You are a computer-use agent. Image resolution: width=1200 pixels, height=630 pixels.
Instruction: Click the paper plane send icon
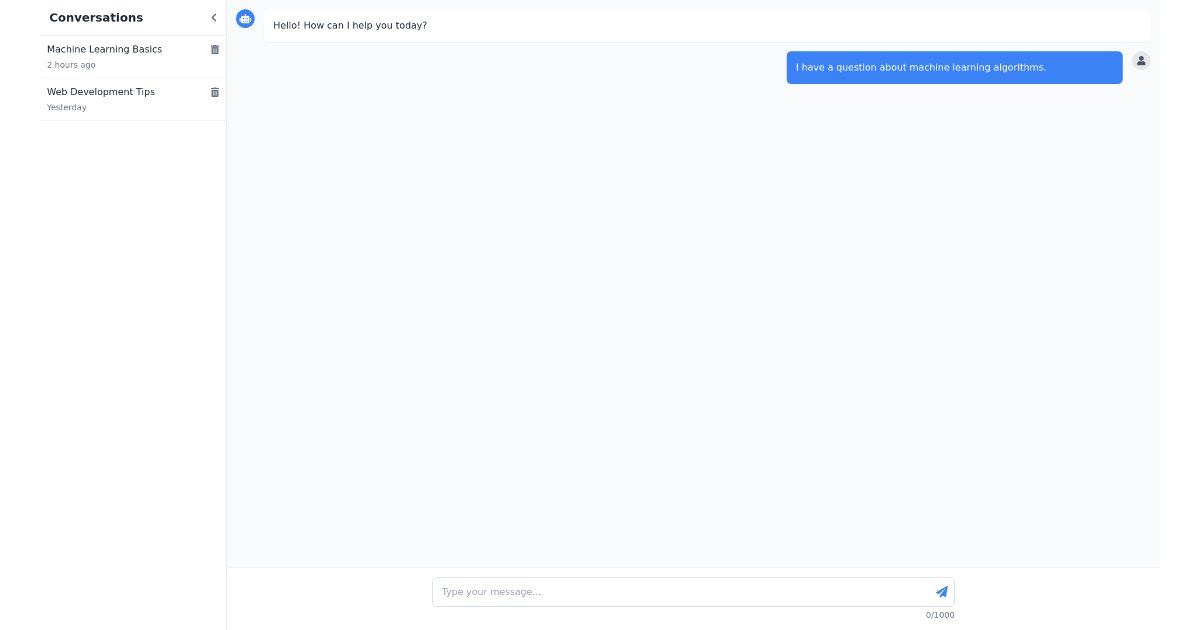(x=941, y=591)
